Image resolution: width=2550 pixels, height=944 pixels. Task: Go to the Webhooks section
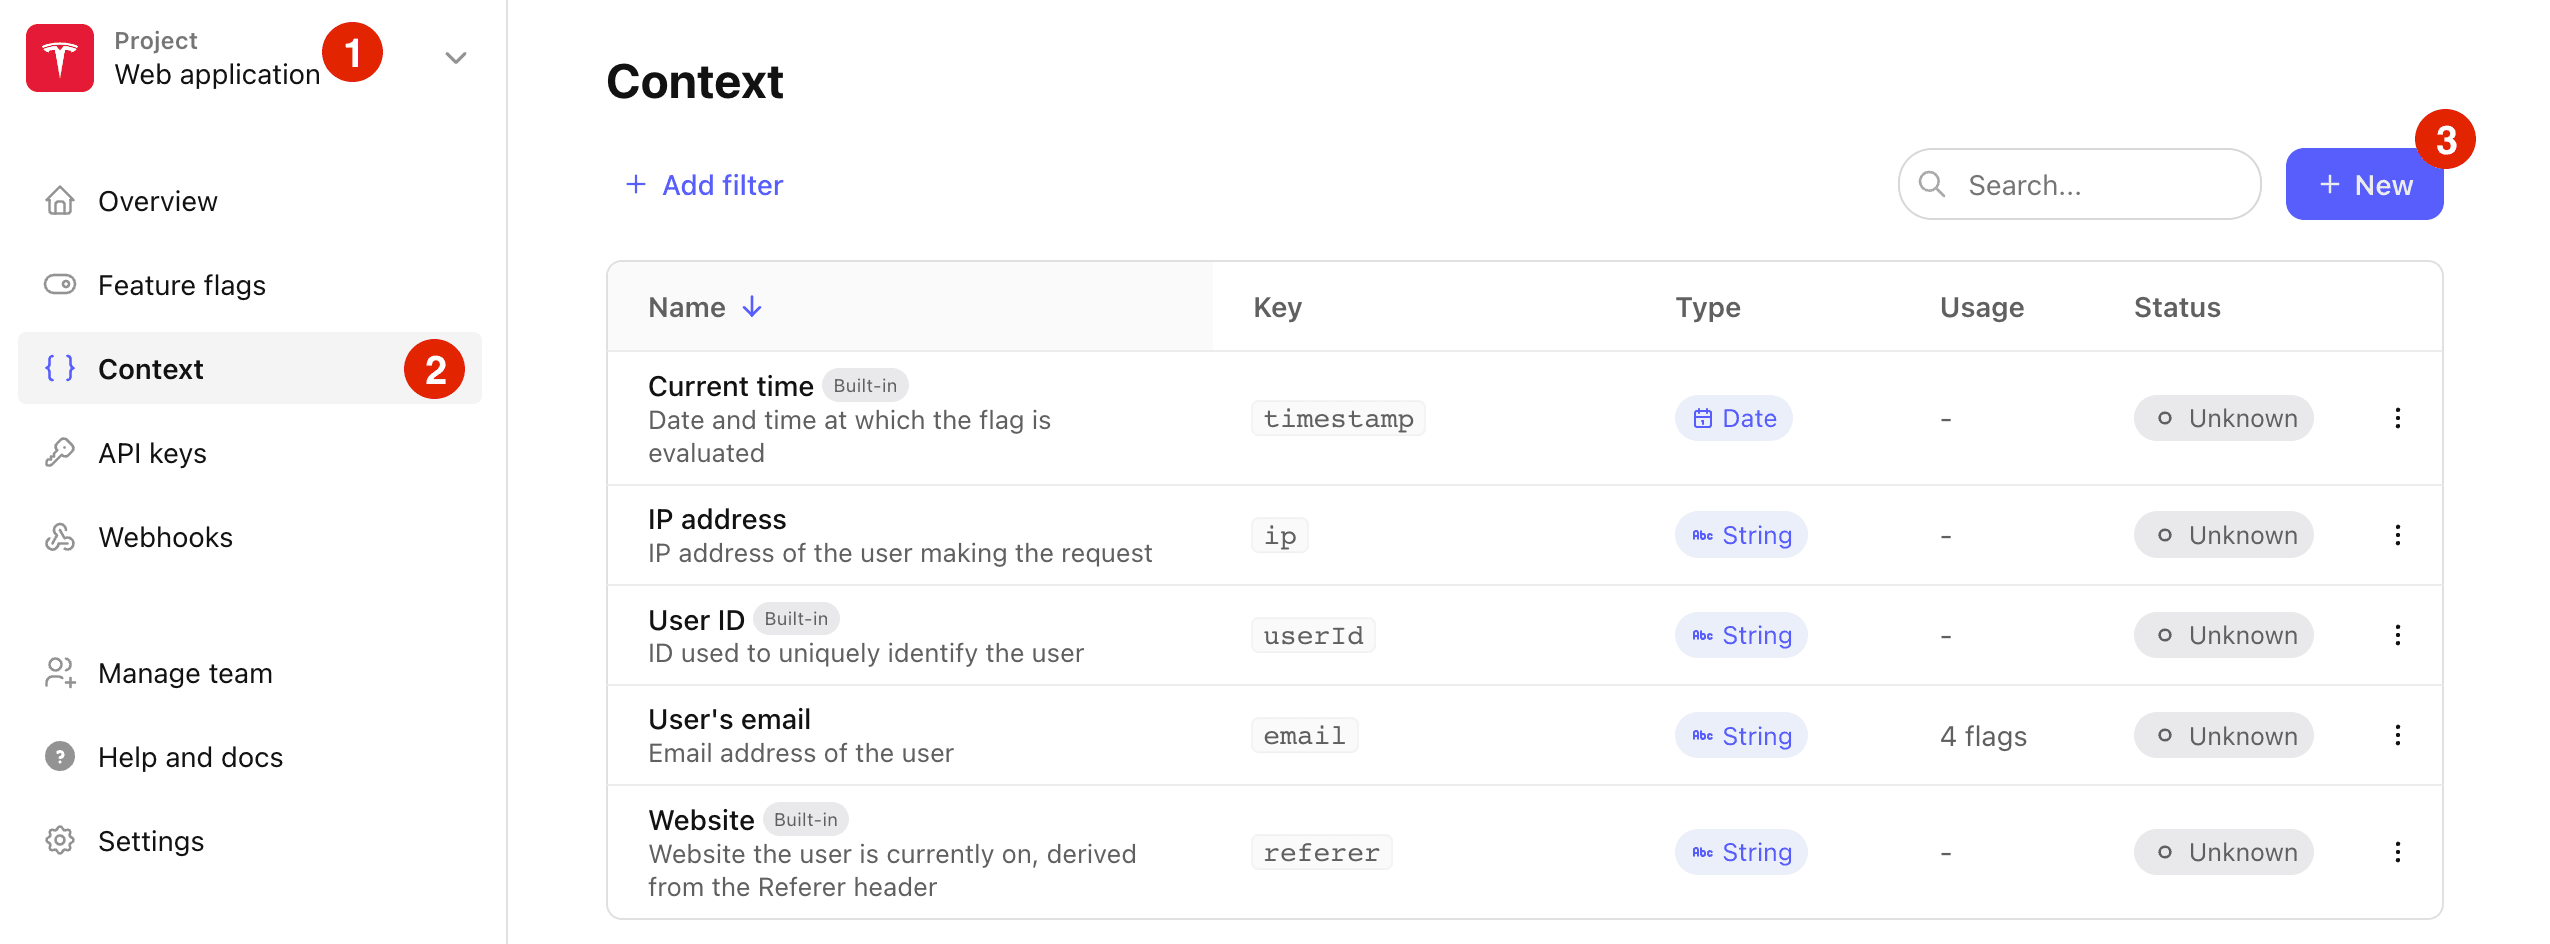coord(165,537)
